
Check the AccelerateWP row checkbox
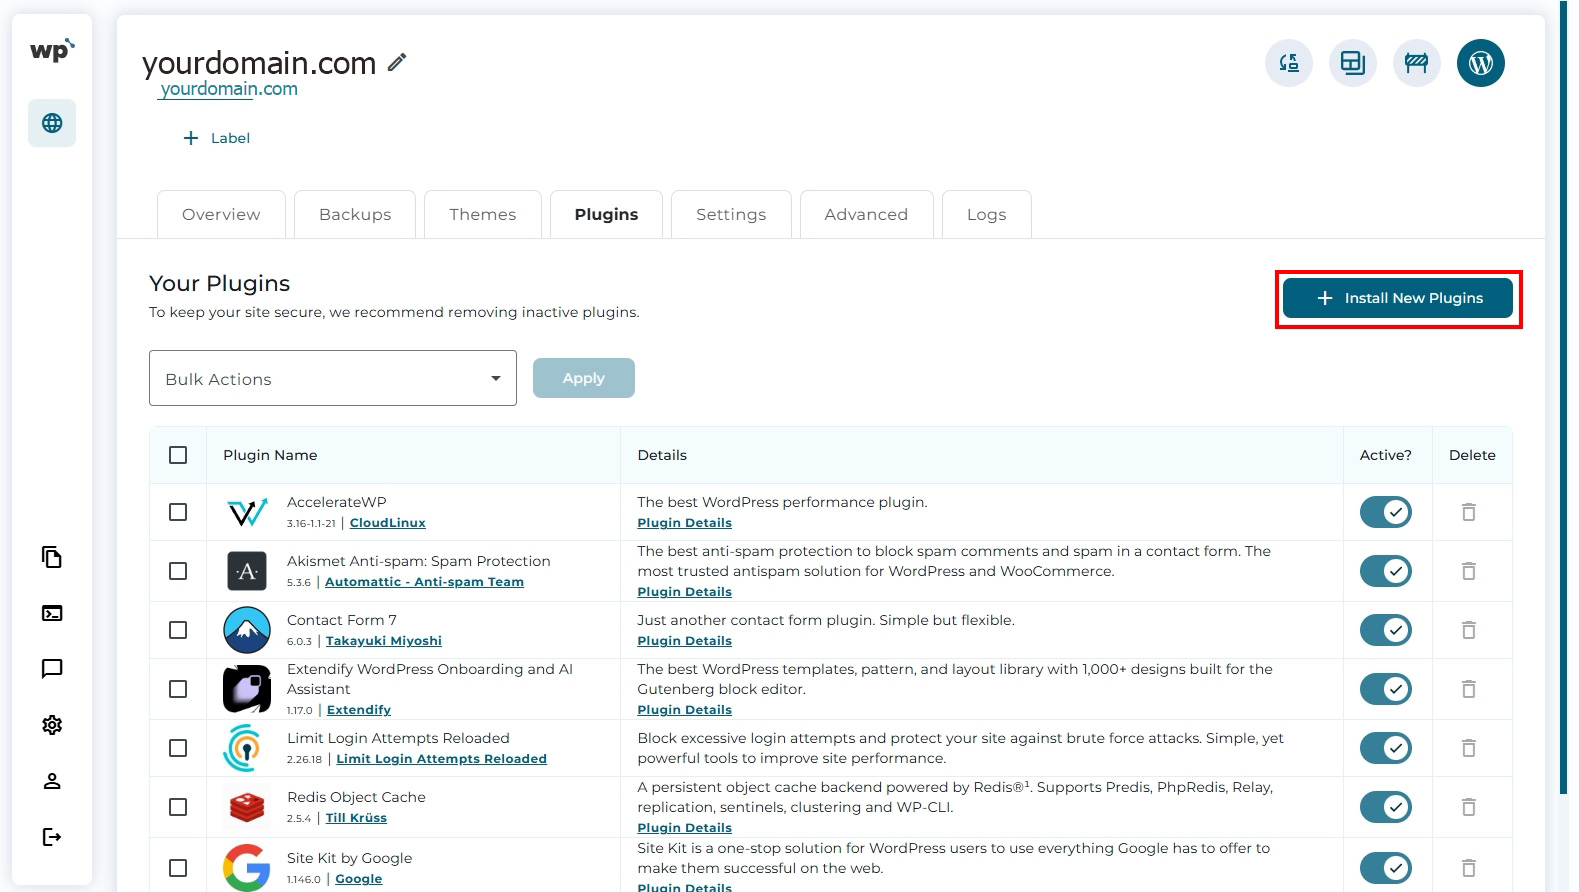[178, 512]
